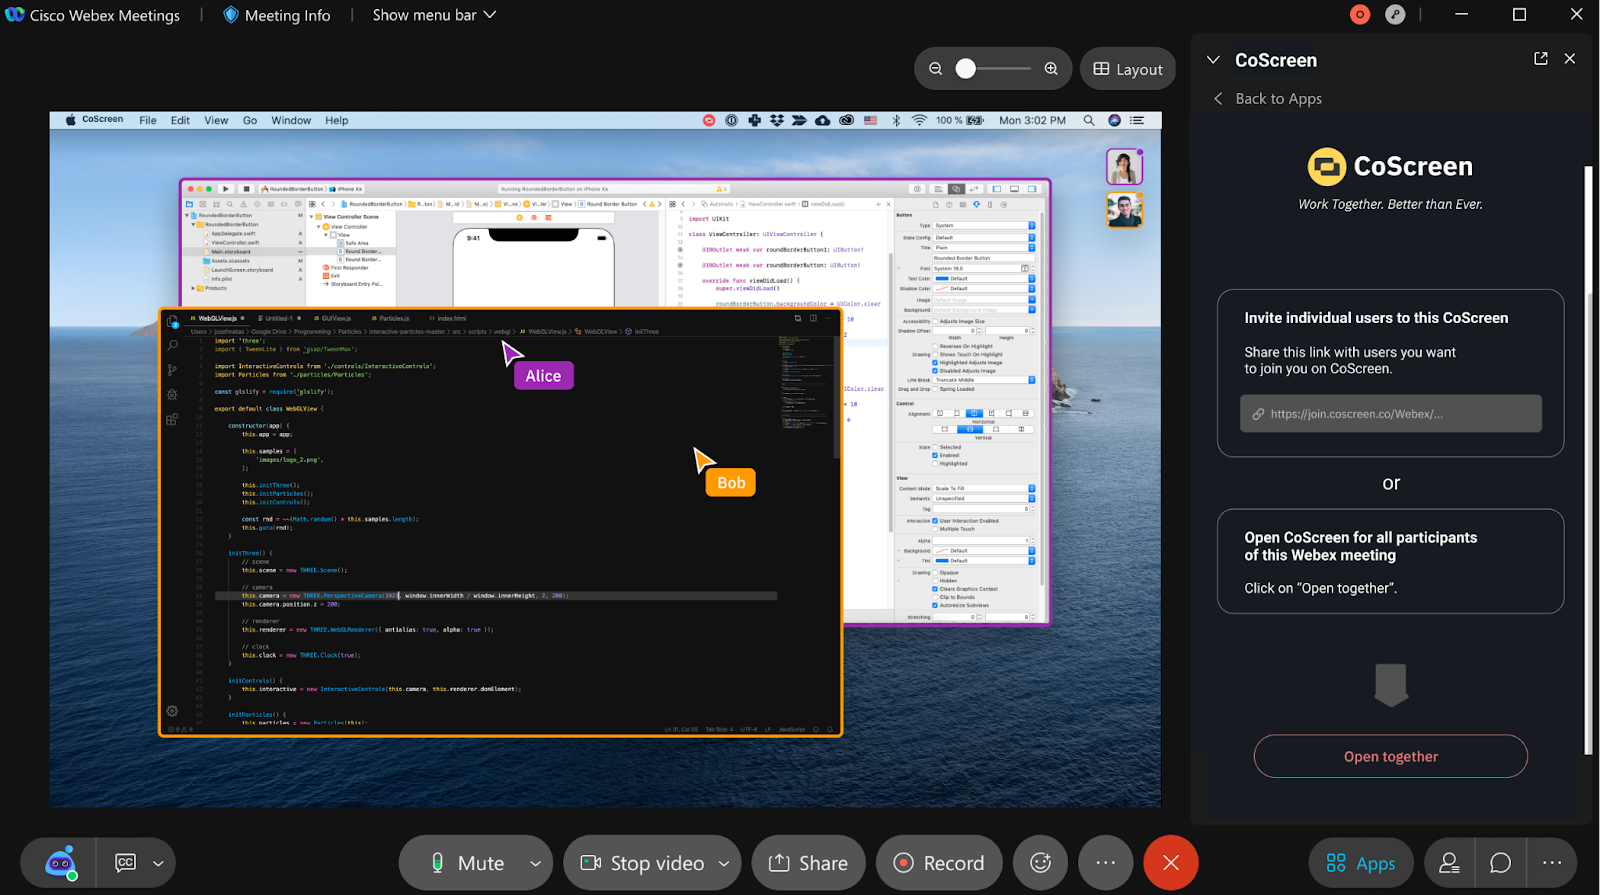The height and width of the screenshot is (895, 1600).
Task: Open the View menu in shared macOS screen
Action: [x=216, y=120]
